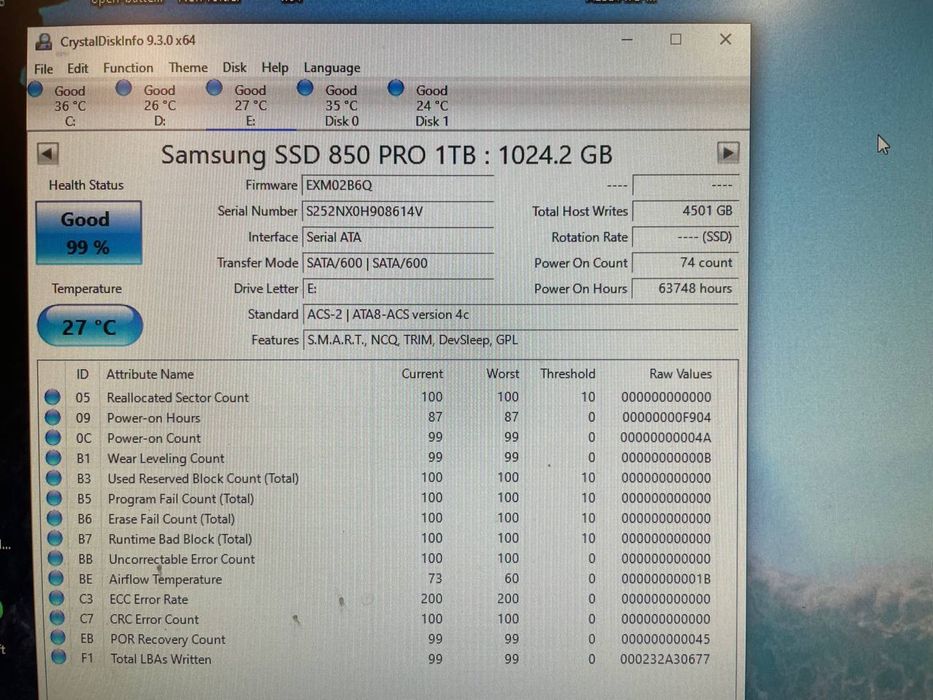Image resolution: width=933 pixels, height=700 pixels.
Task: Click Power On Count value 74 count
Action: 685,262
